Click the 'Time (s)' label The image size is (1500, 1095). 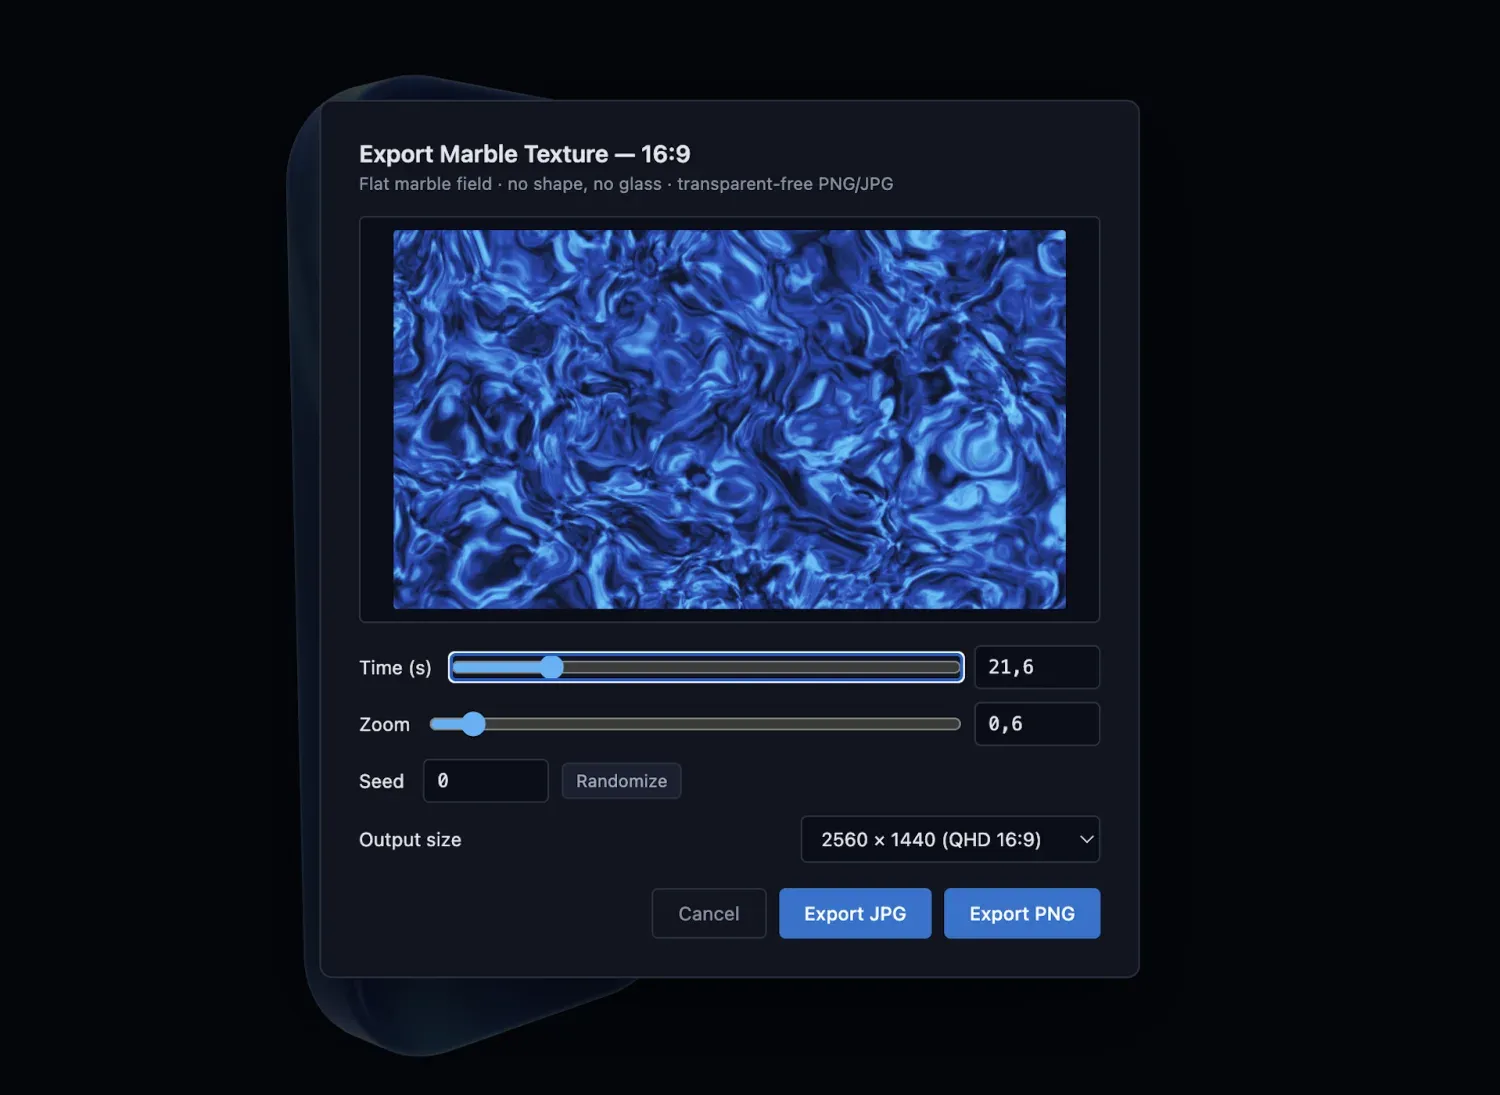(395, 668)
